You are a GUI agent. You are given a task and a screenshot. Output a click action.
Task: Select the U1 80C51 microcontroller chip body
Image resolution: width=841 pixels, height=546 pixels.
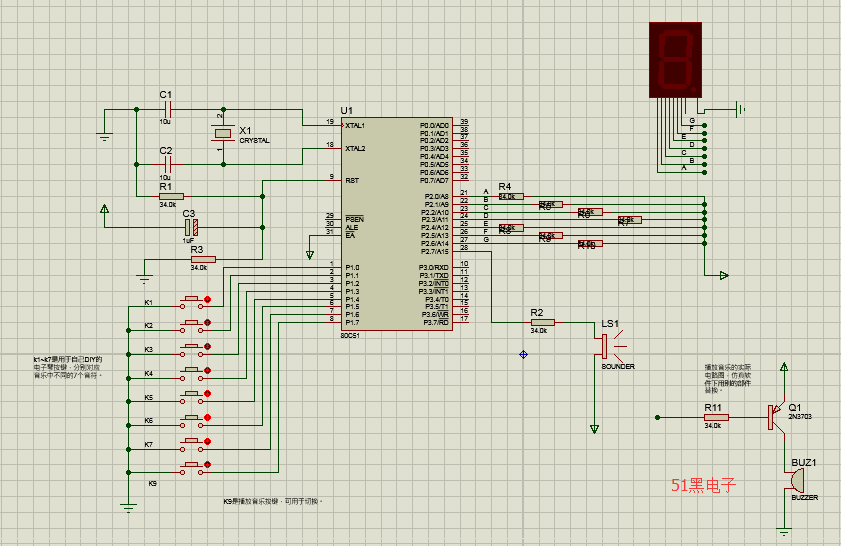(x=397, y=224)
